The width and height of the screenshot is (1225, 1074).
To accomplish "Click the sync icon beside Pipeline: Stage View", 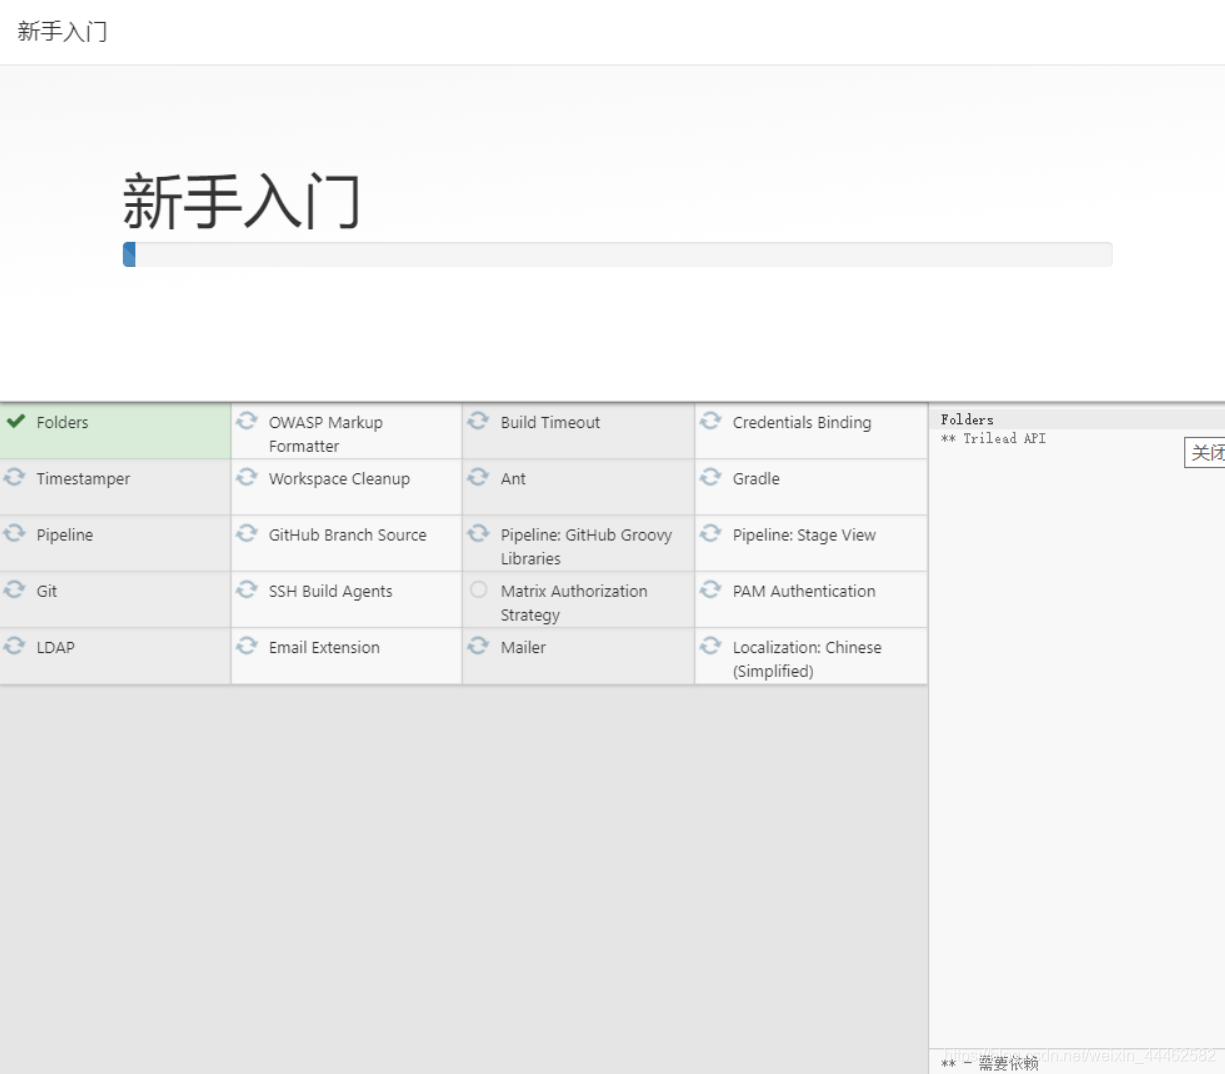I will point(711,533).
